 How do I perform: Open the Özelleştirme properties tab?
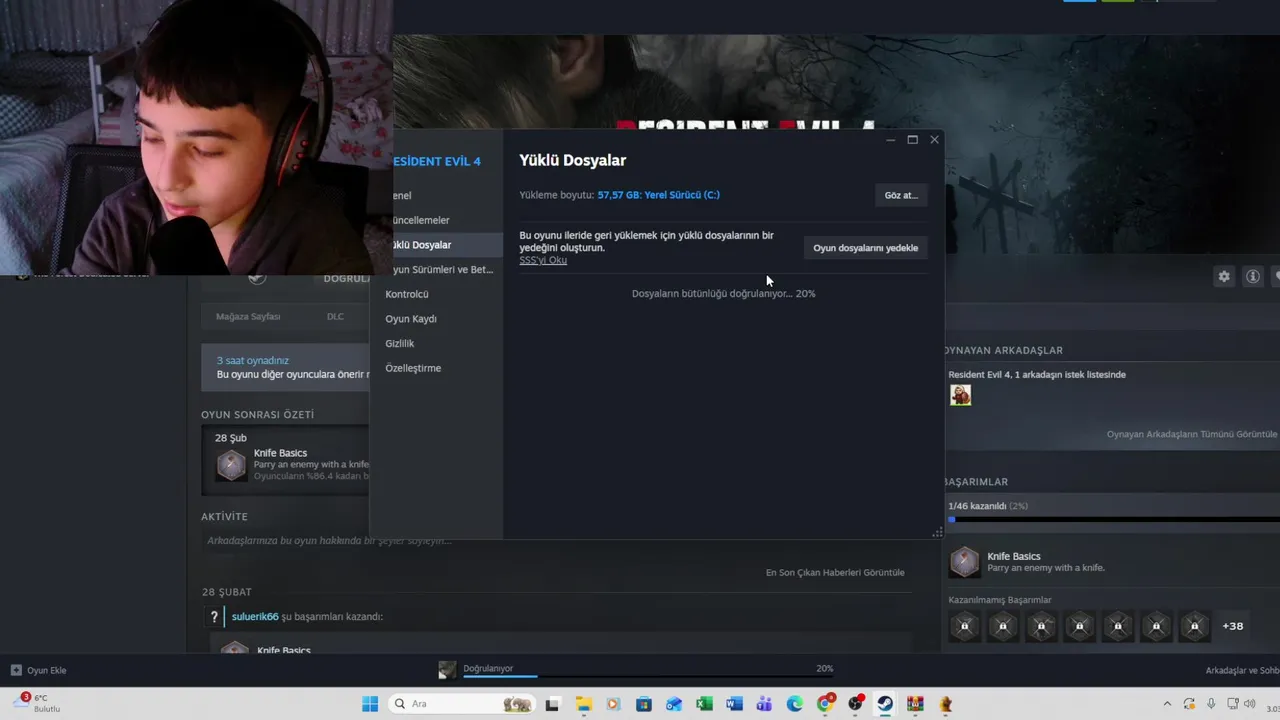pos(413,368)
